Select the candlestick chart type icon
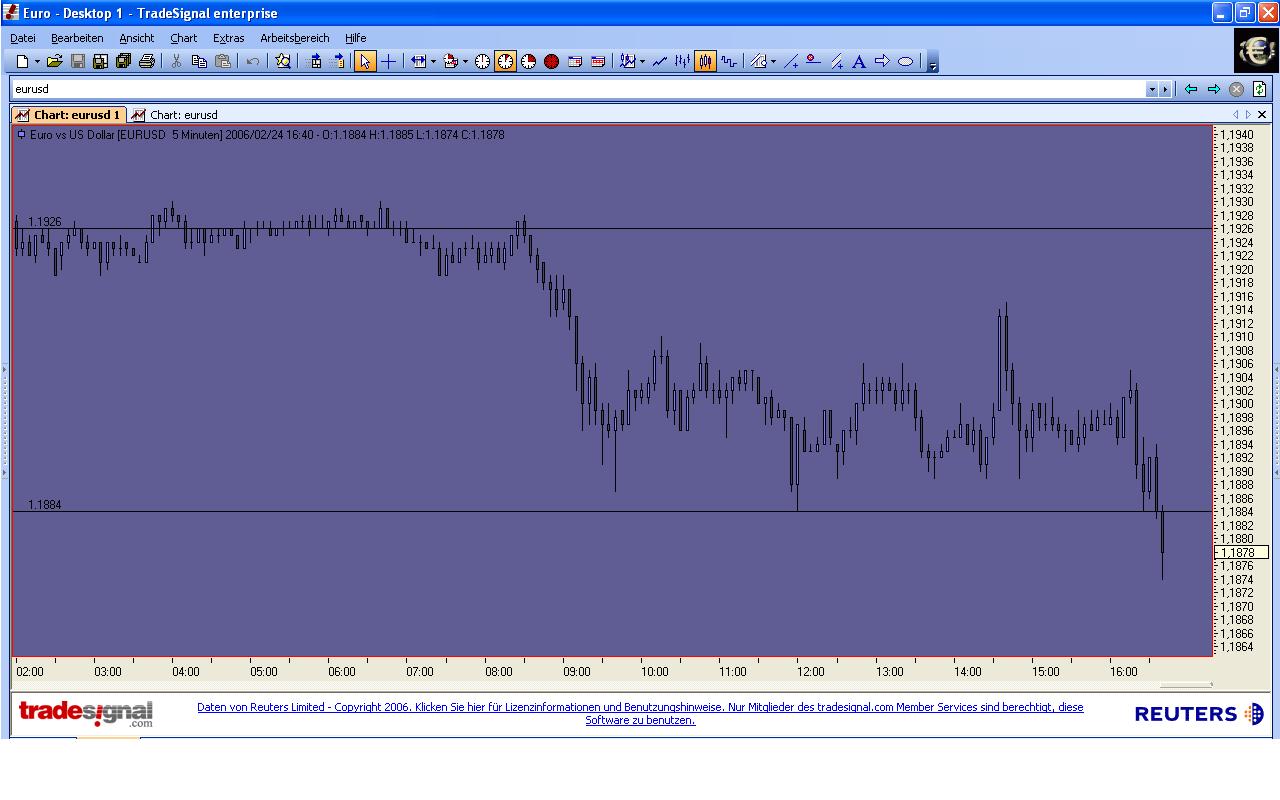 pyautogui.click(x=705, y=62)
